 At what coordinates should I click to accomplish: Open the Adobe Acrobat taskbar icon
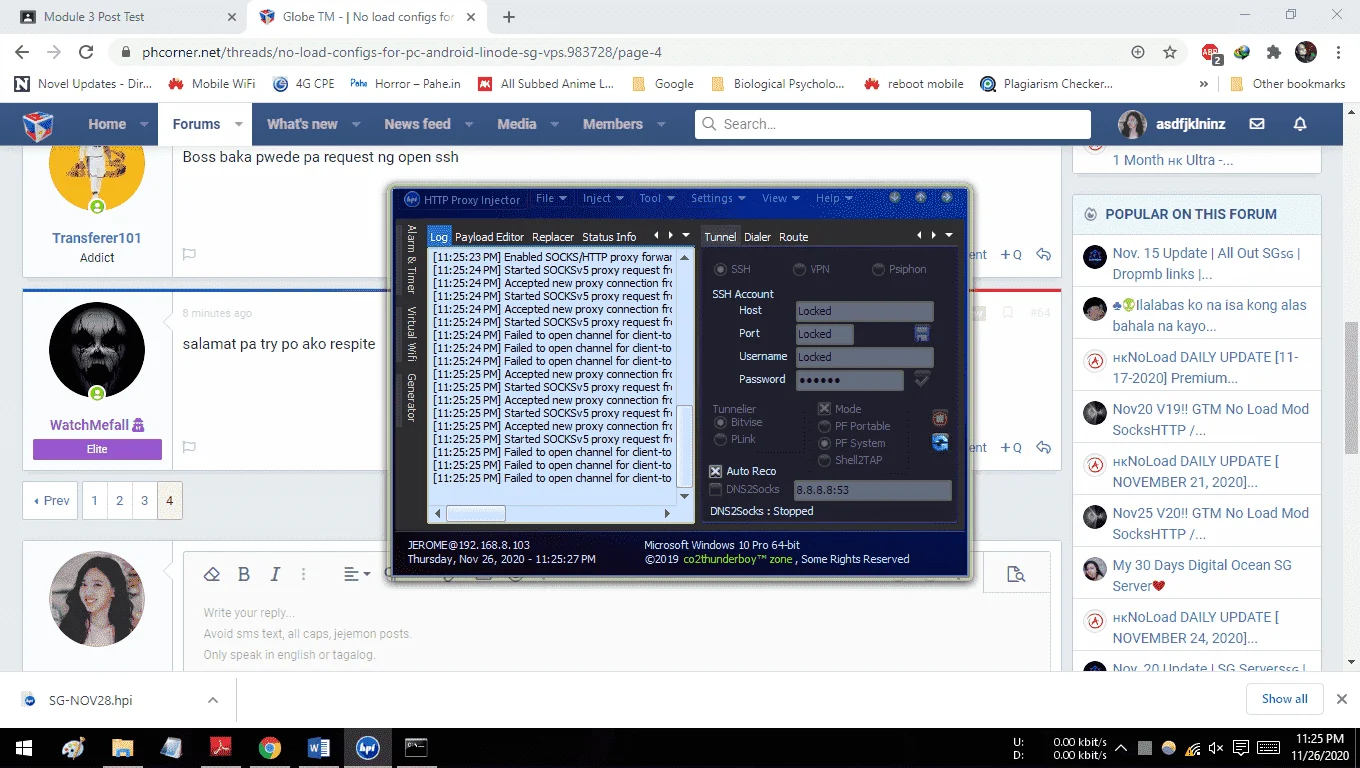pos(221,747)
